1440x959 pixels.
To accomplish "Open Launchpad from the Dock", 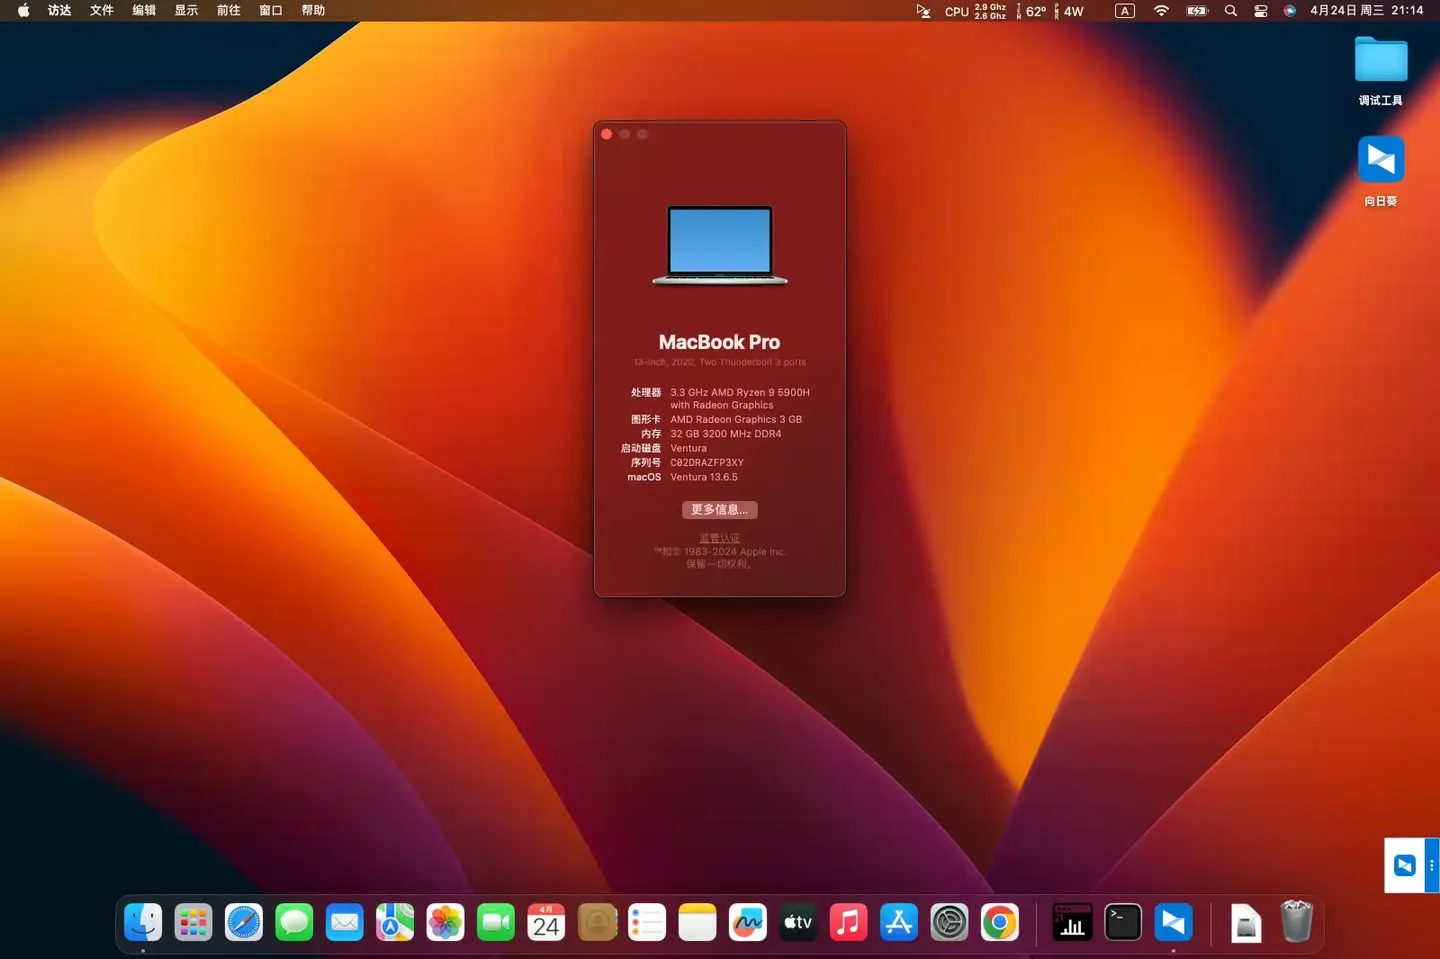I will [193, 922].
